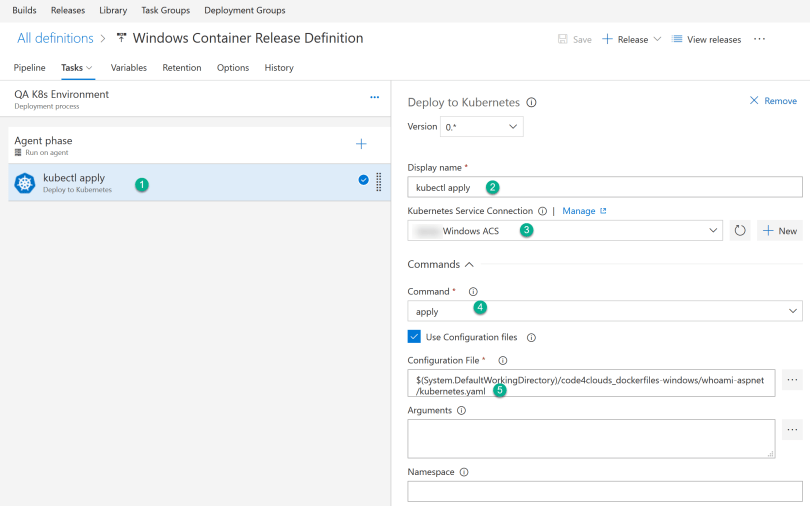The image size is (810, 506).
Task: Open Deployment Groups
Action: [x=244, y=10]
